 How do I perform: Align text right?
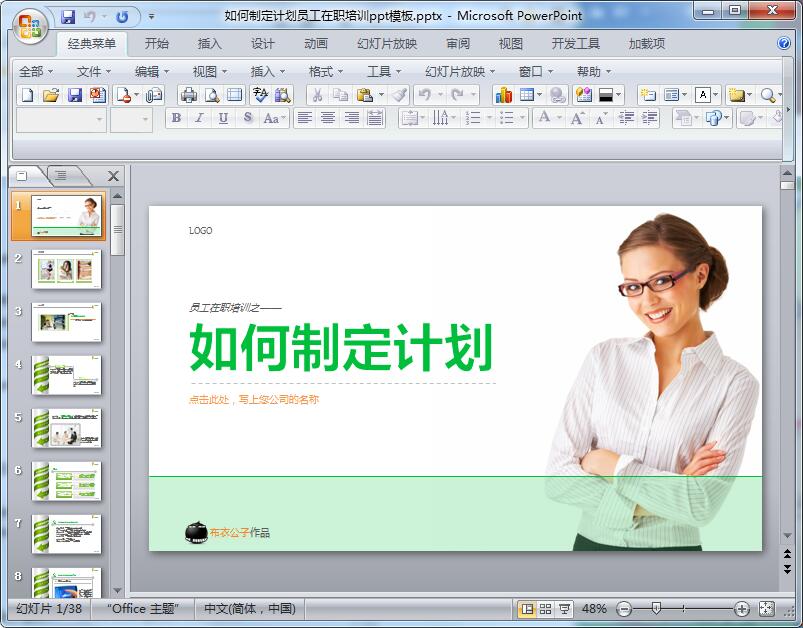351,118
